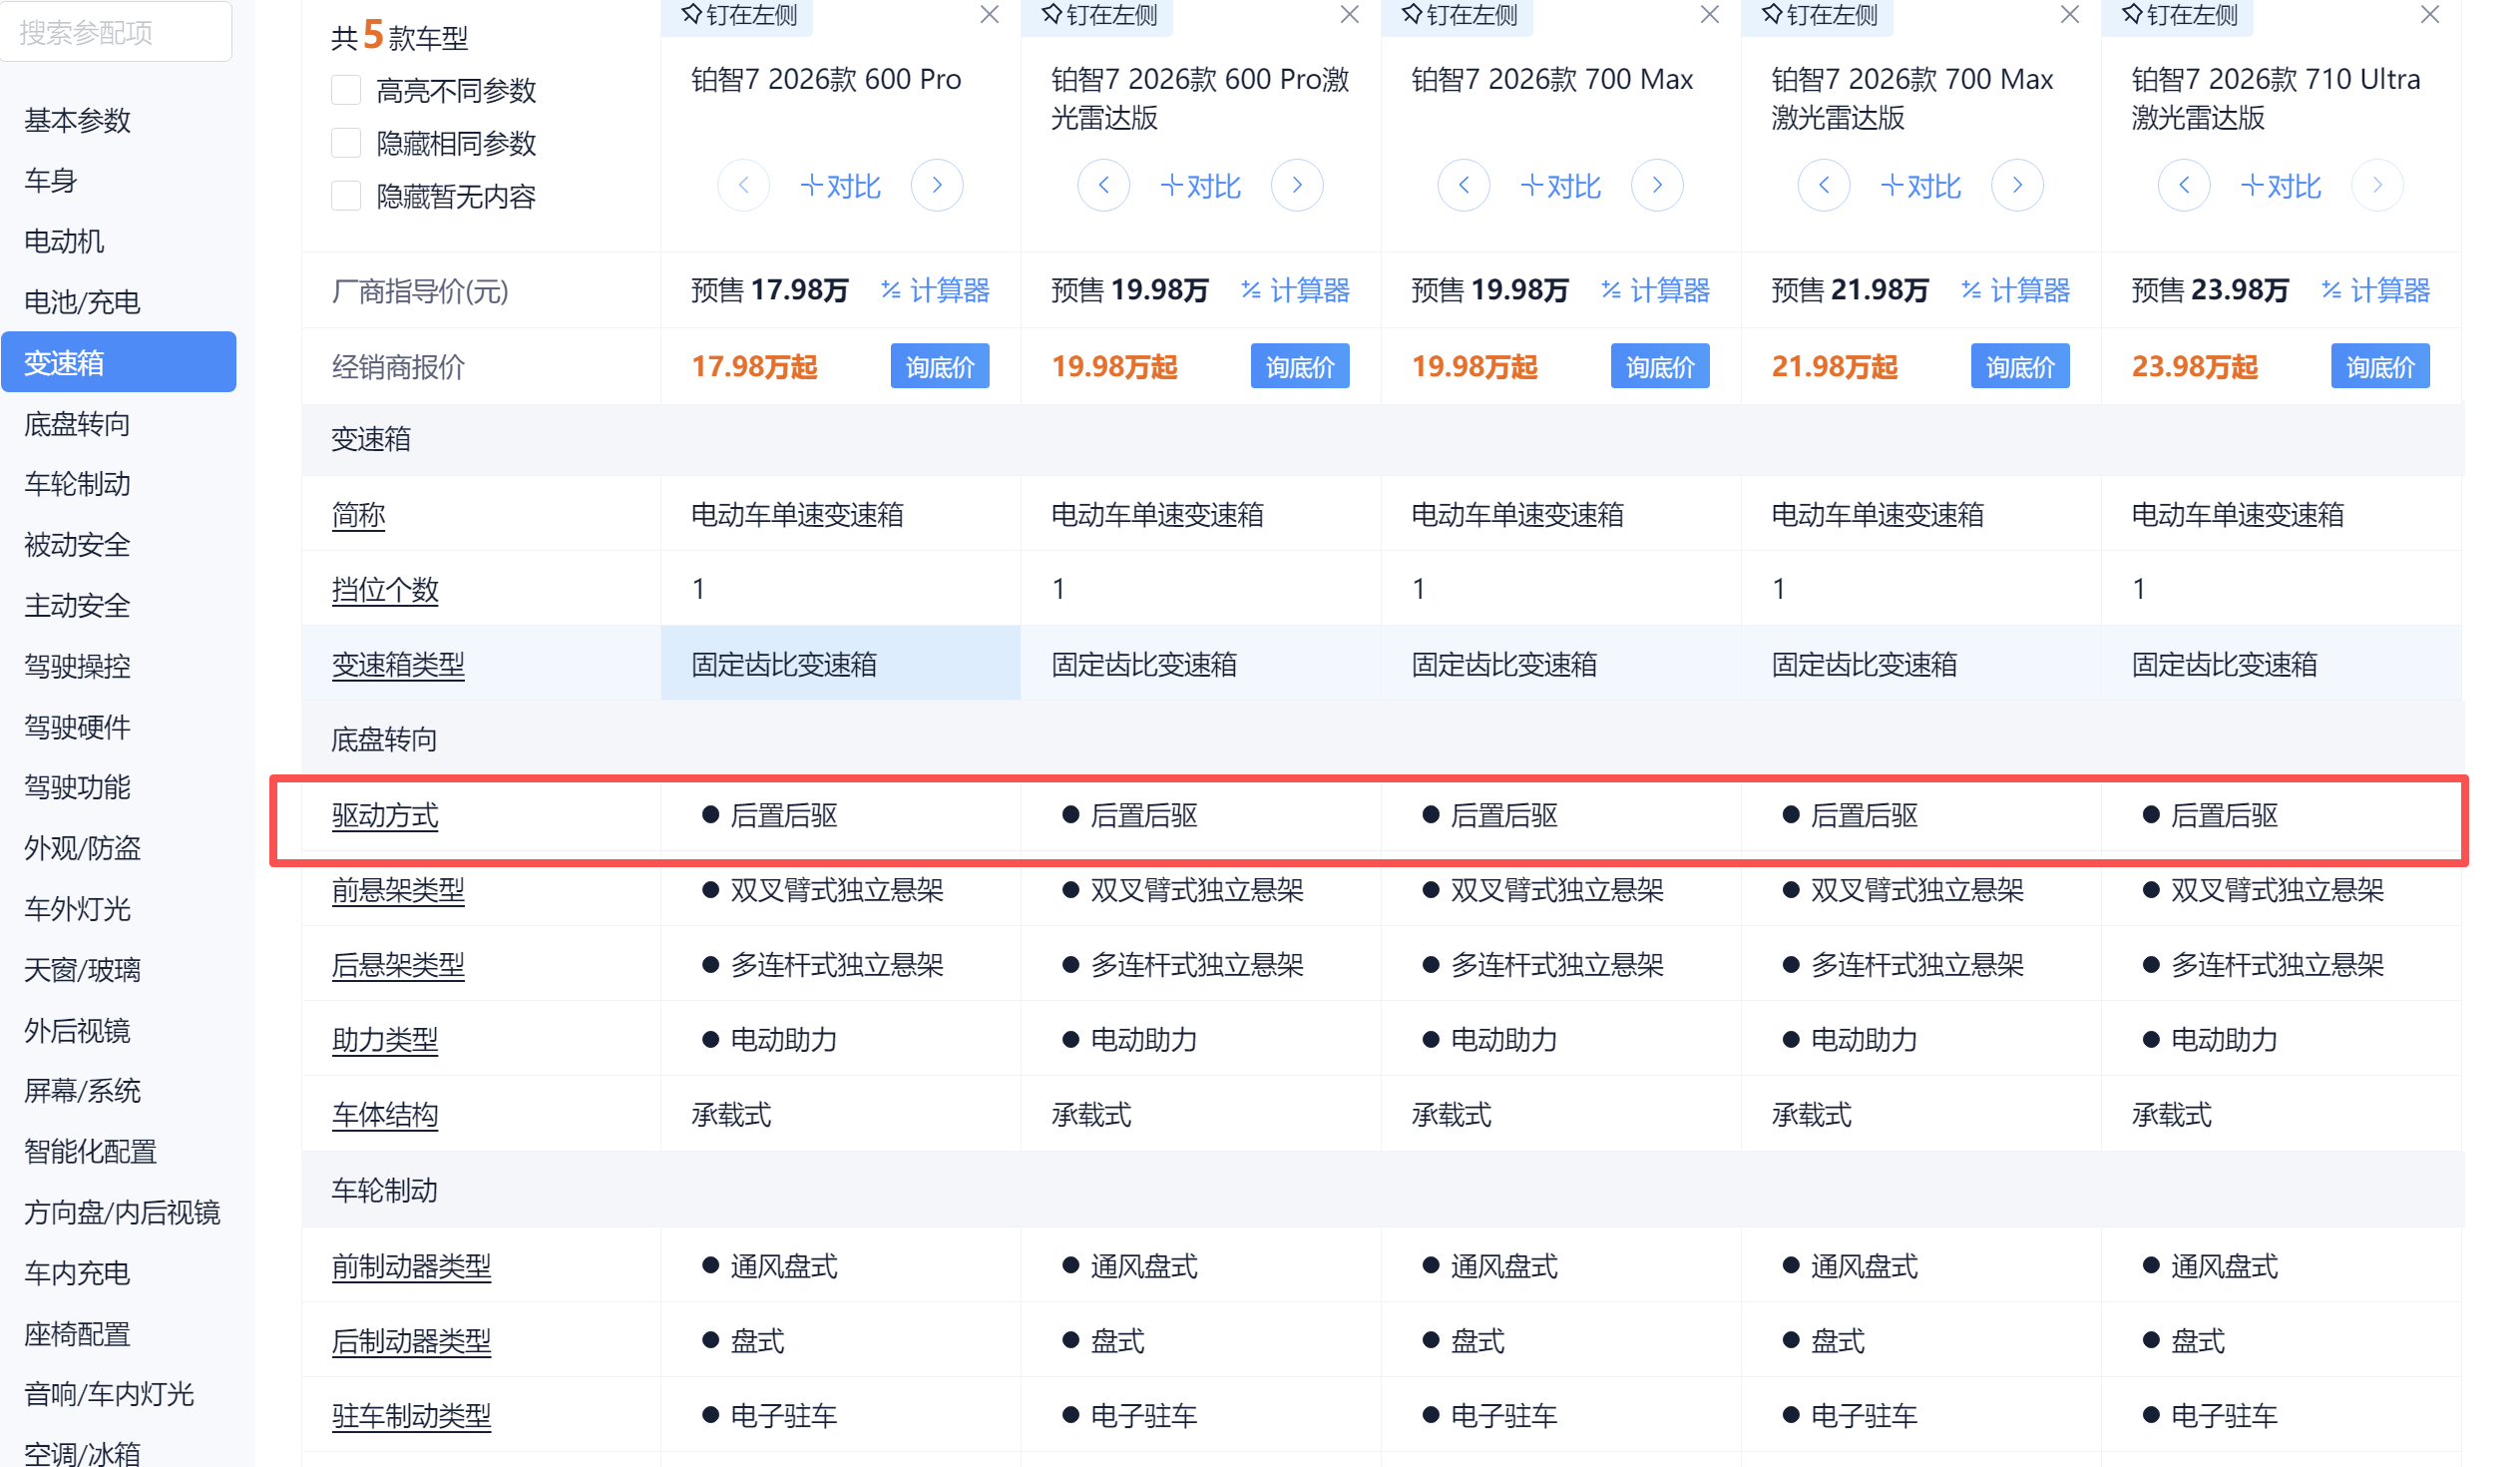
Task: Open the 驱动方式 parameter link
Action: 385,816
